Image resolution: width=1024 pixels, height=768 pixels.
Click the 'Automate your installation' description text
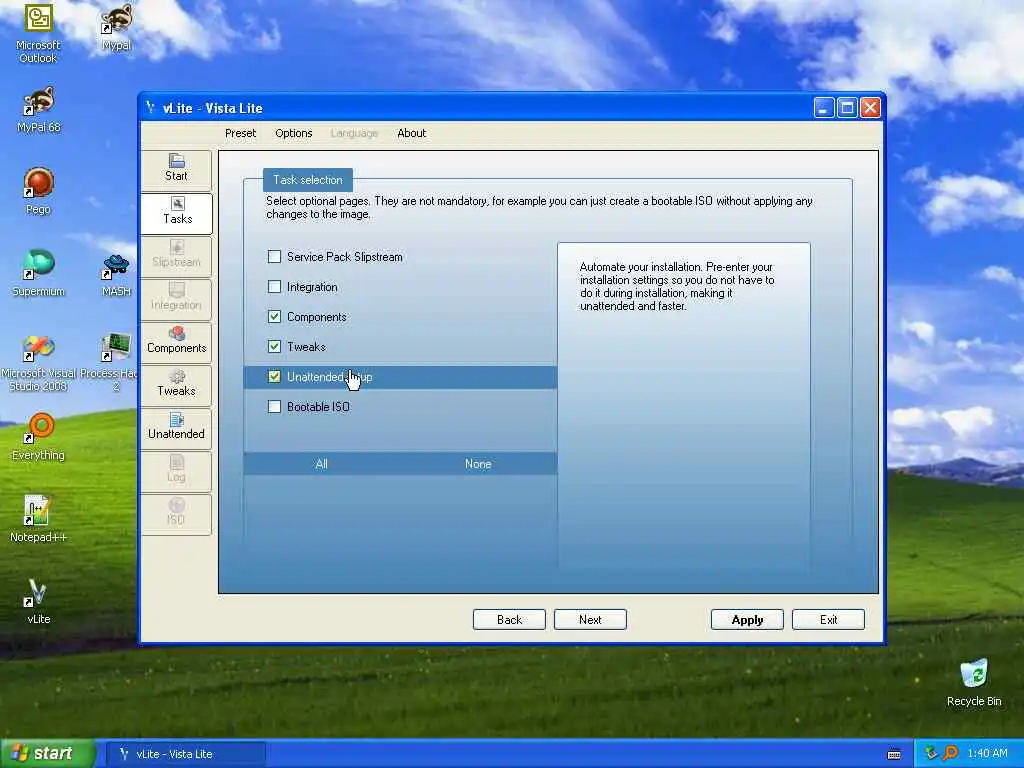(x=677, y=286)
